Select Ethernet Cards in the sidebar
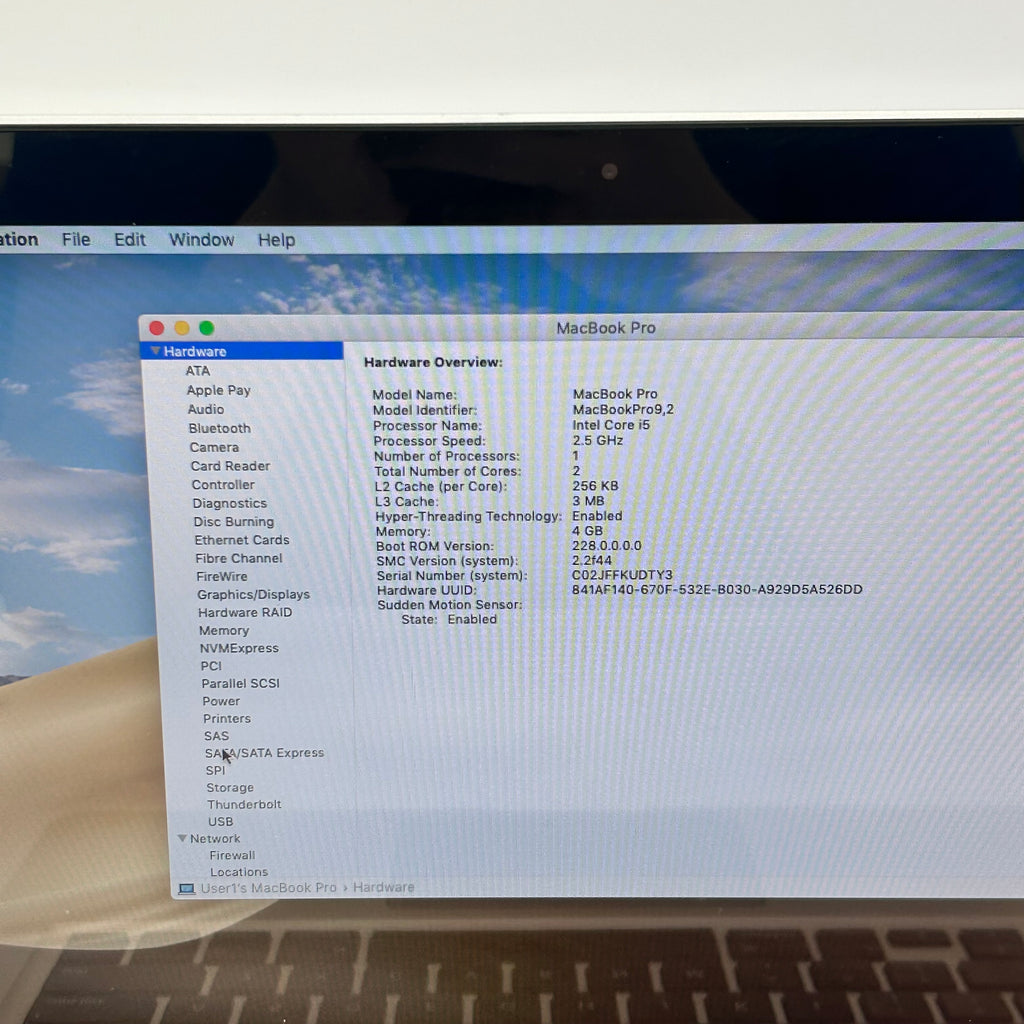Viewport: 1024px width, 1024px height. click(x=242, y=540)
